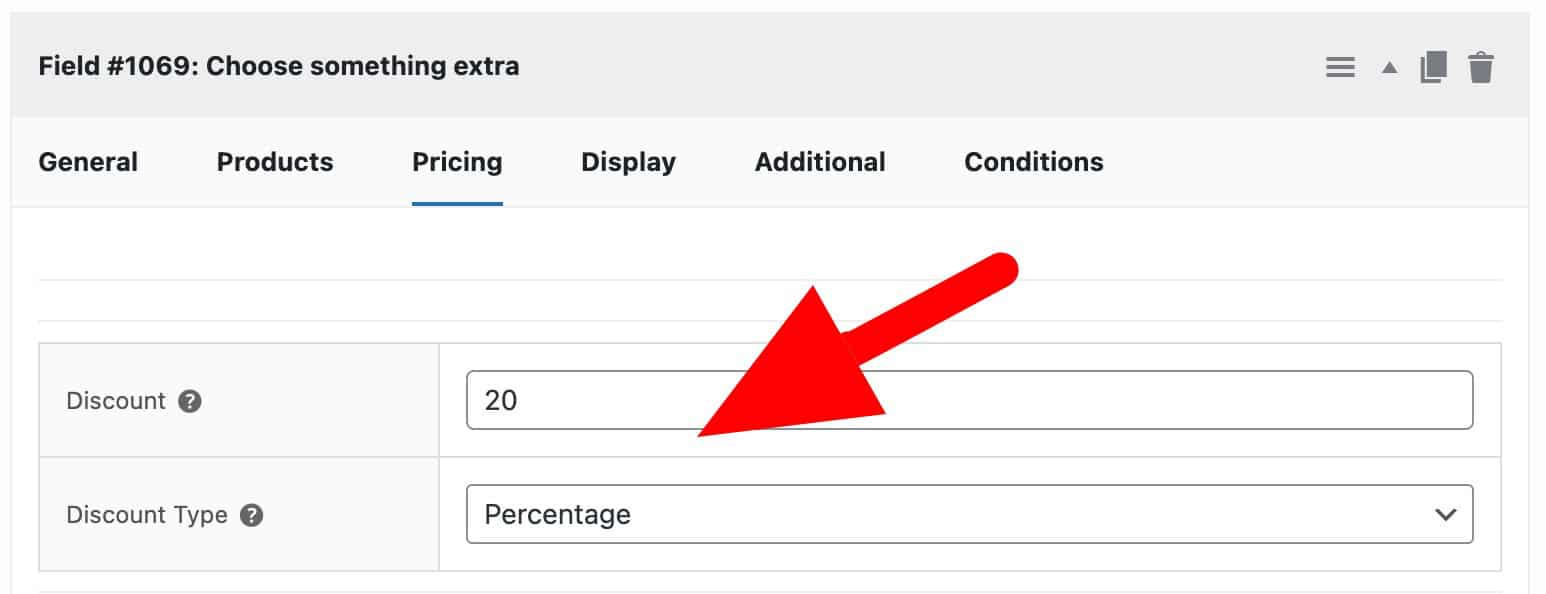Click the drag handle reorder icon

1340,68
